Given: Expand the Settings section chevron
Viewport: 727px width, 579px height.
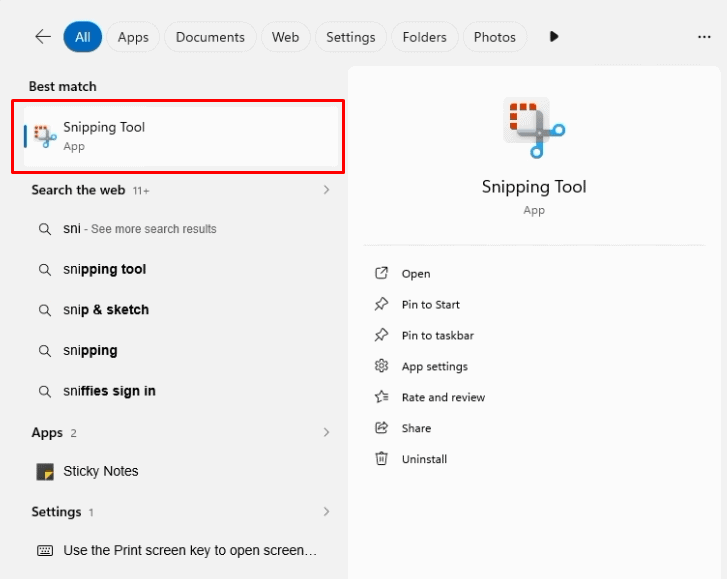Looking at the screenshot, I should 326,512.
